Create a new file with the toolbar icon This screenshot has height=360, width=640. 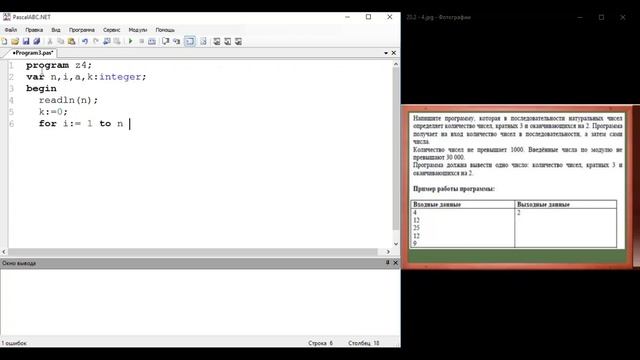pos(4,41)
